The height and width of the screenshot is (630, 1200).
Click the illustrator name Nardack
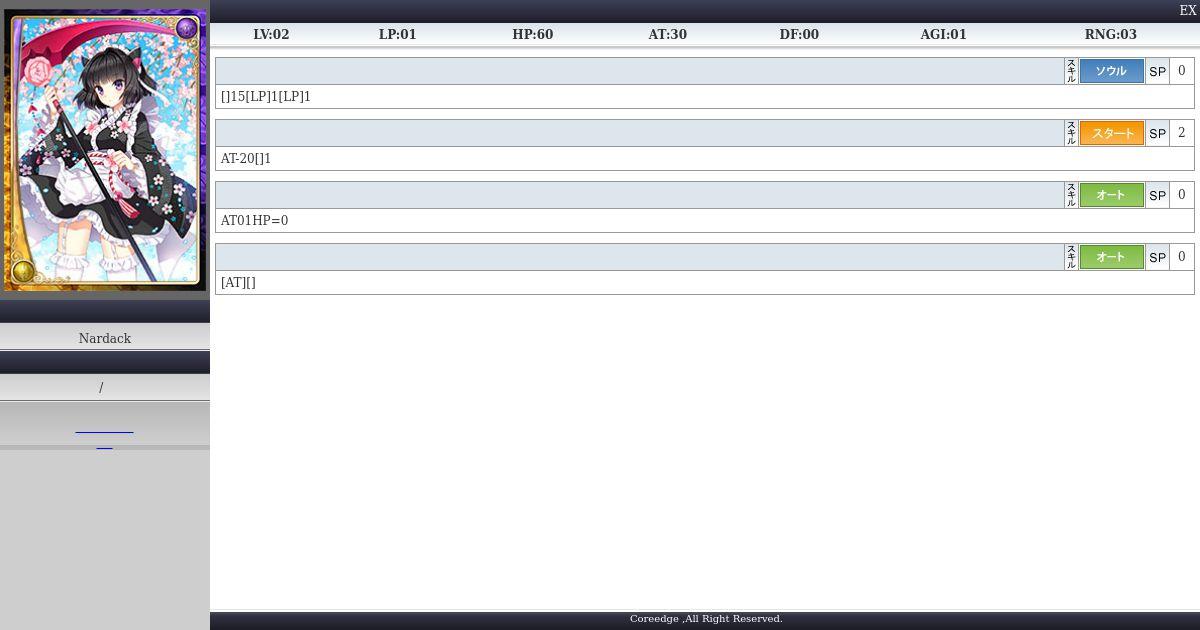pos(105,338)
